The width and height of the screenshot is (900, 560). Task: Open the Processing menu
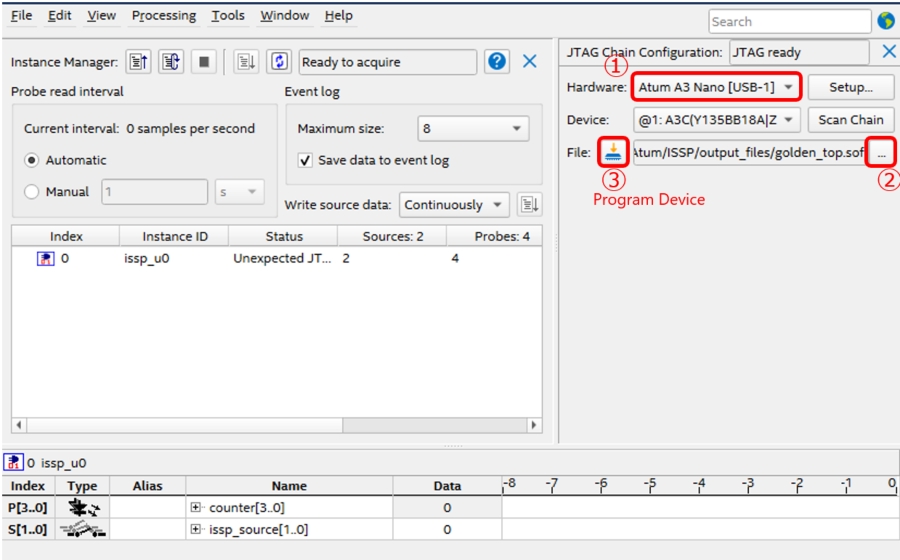[164, 16]
